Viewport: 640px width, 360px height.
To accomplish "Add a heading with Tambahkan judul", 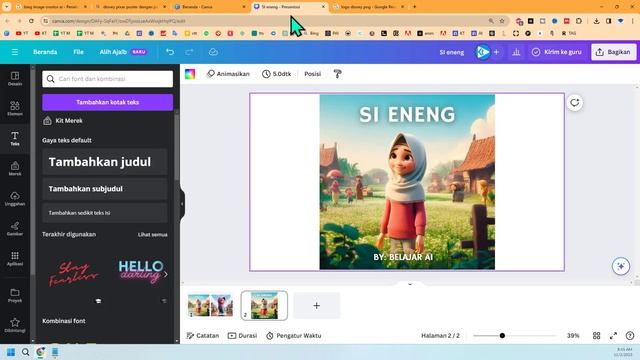I will tap(105, 162).
